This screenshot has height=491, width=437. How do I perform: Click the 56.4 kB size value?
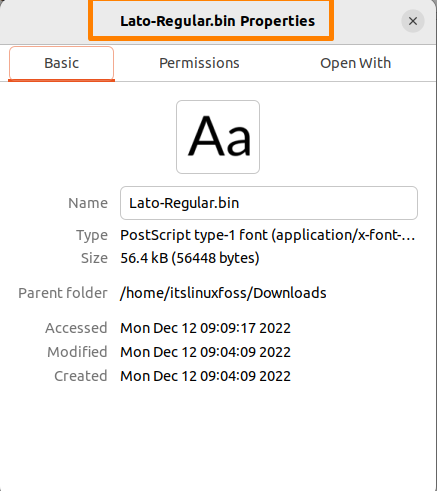[190, 258]
